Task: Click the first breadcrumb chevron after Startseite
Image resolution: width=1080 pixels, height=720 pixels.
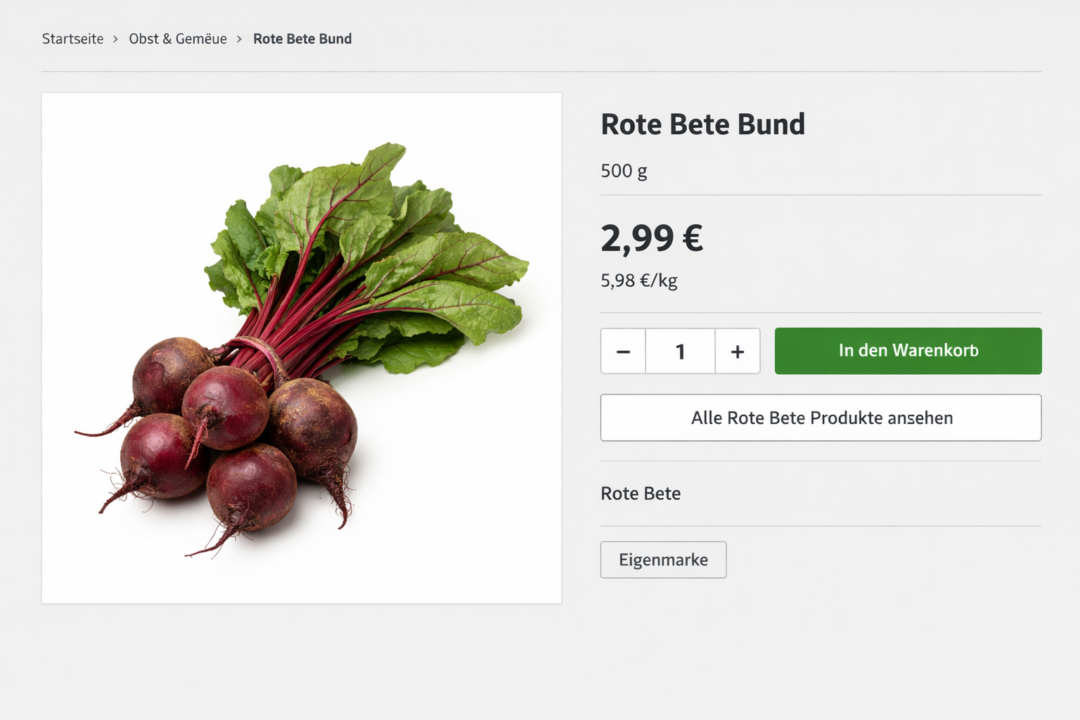Action: [x=116, y=39]
